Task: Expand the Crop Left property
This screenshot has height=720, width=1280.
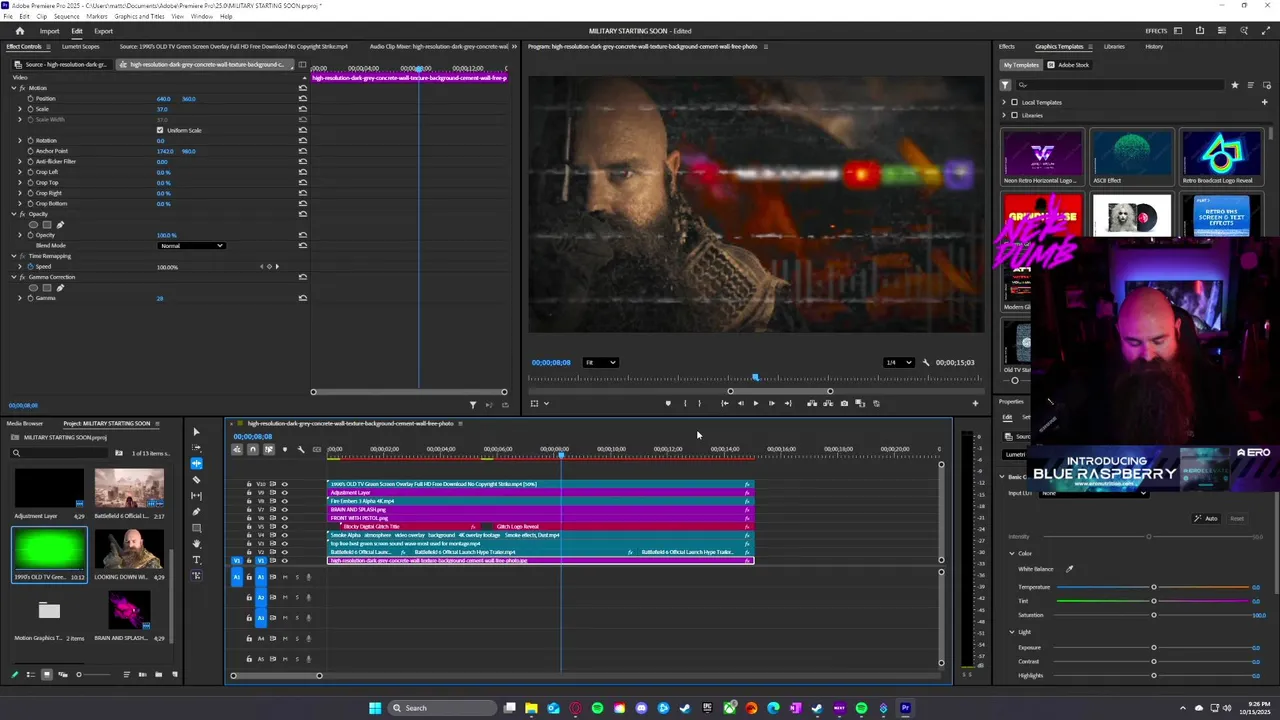Action: (20, 172)
